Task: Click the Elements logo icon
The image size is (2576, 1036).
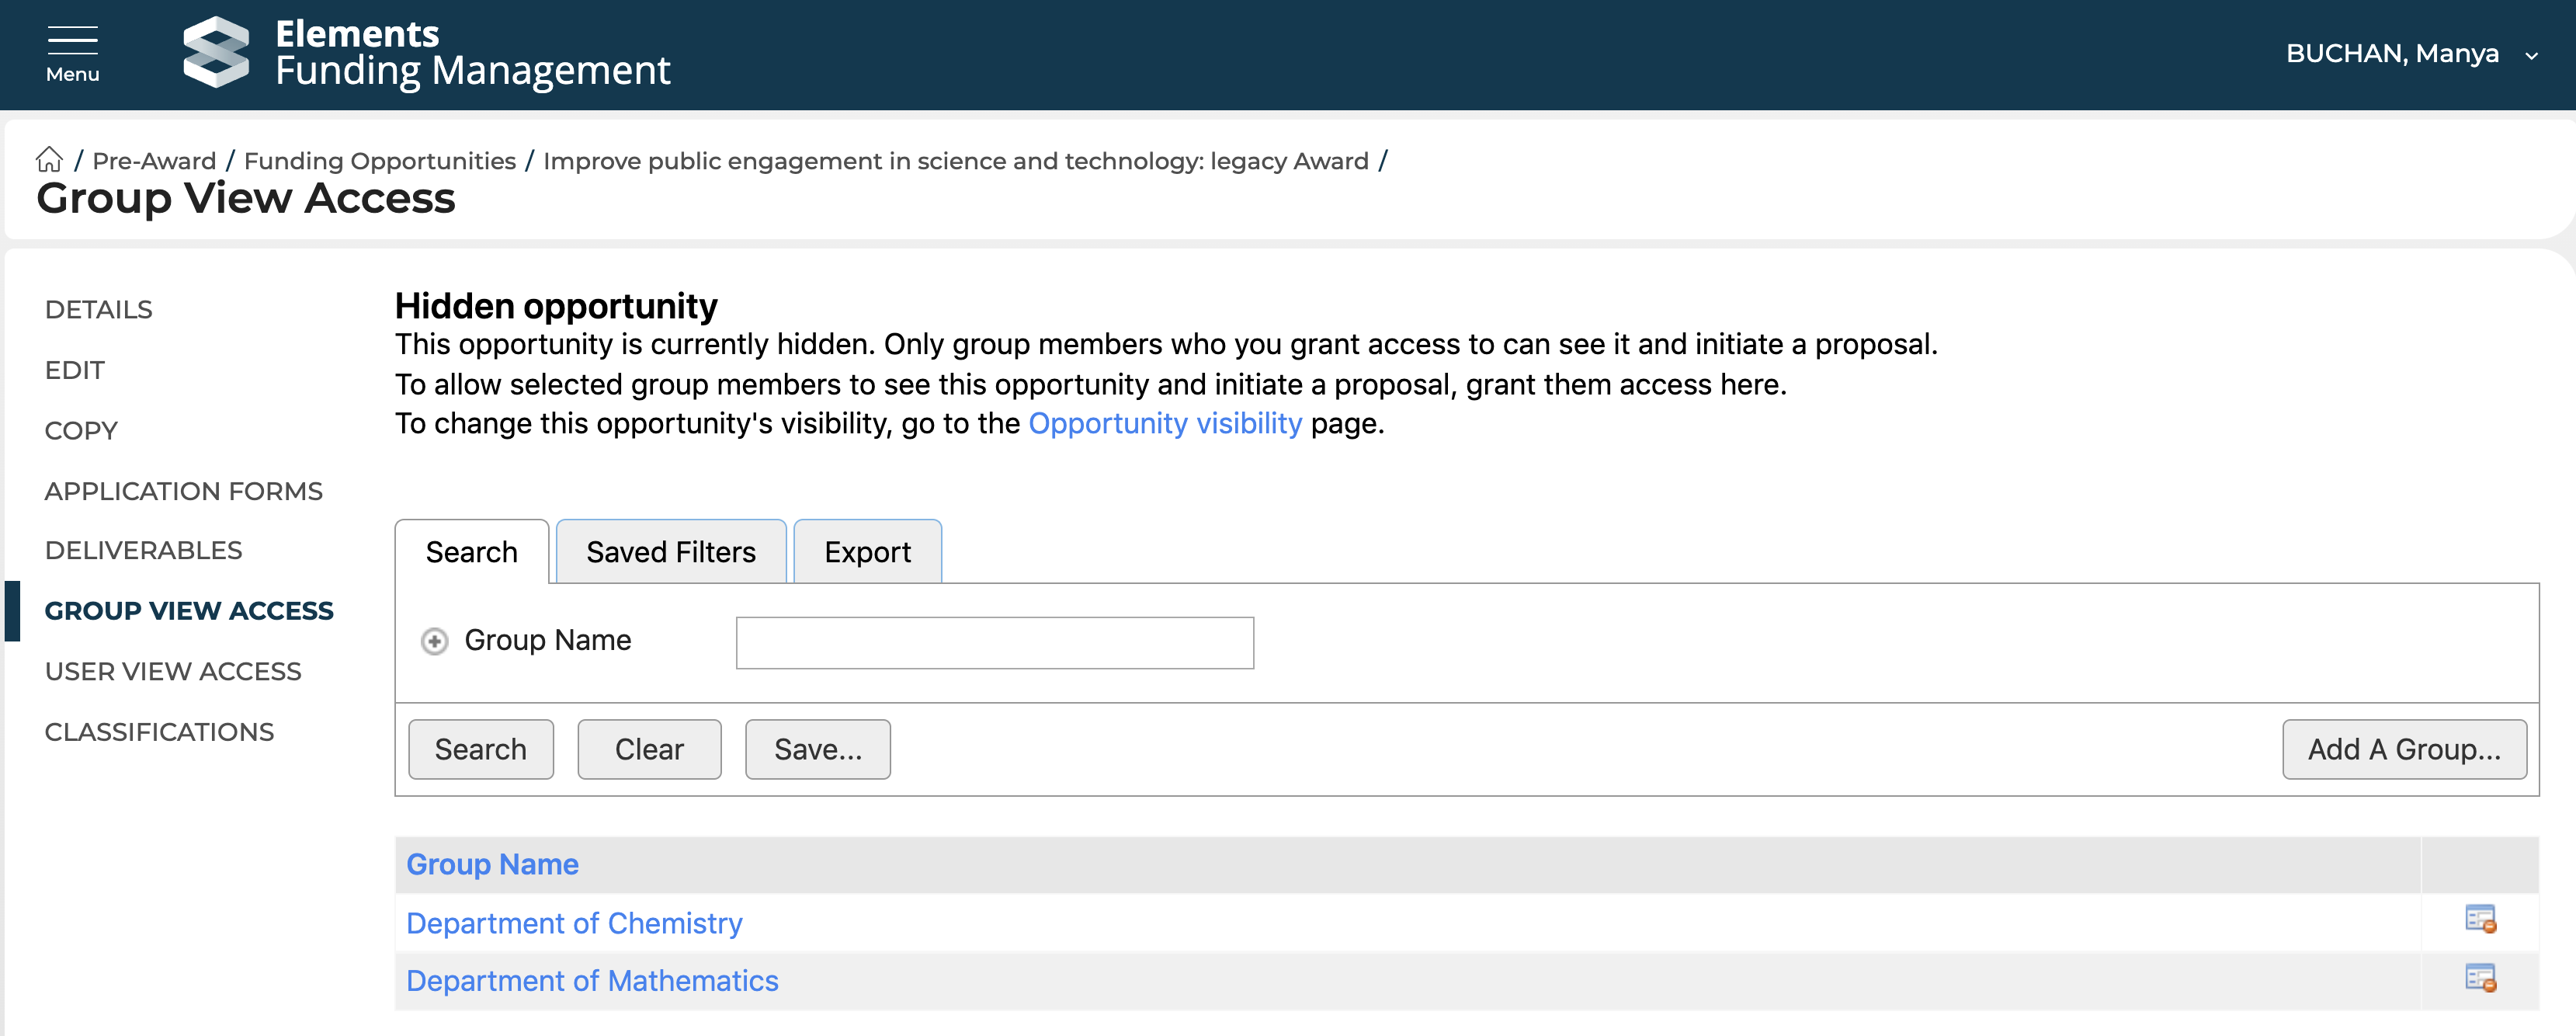Action: [x=216, y=53]
